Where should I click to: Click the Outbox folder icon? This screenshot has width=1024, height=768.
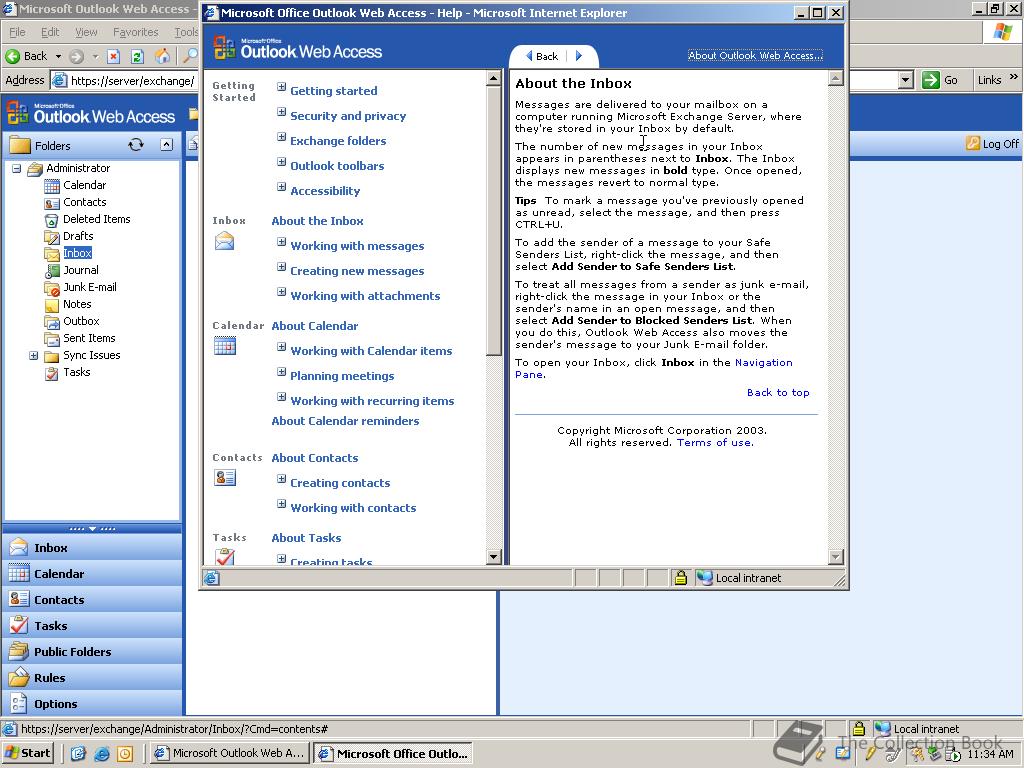pyautogui.click(x=52, y=321)
